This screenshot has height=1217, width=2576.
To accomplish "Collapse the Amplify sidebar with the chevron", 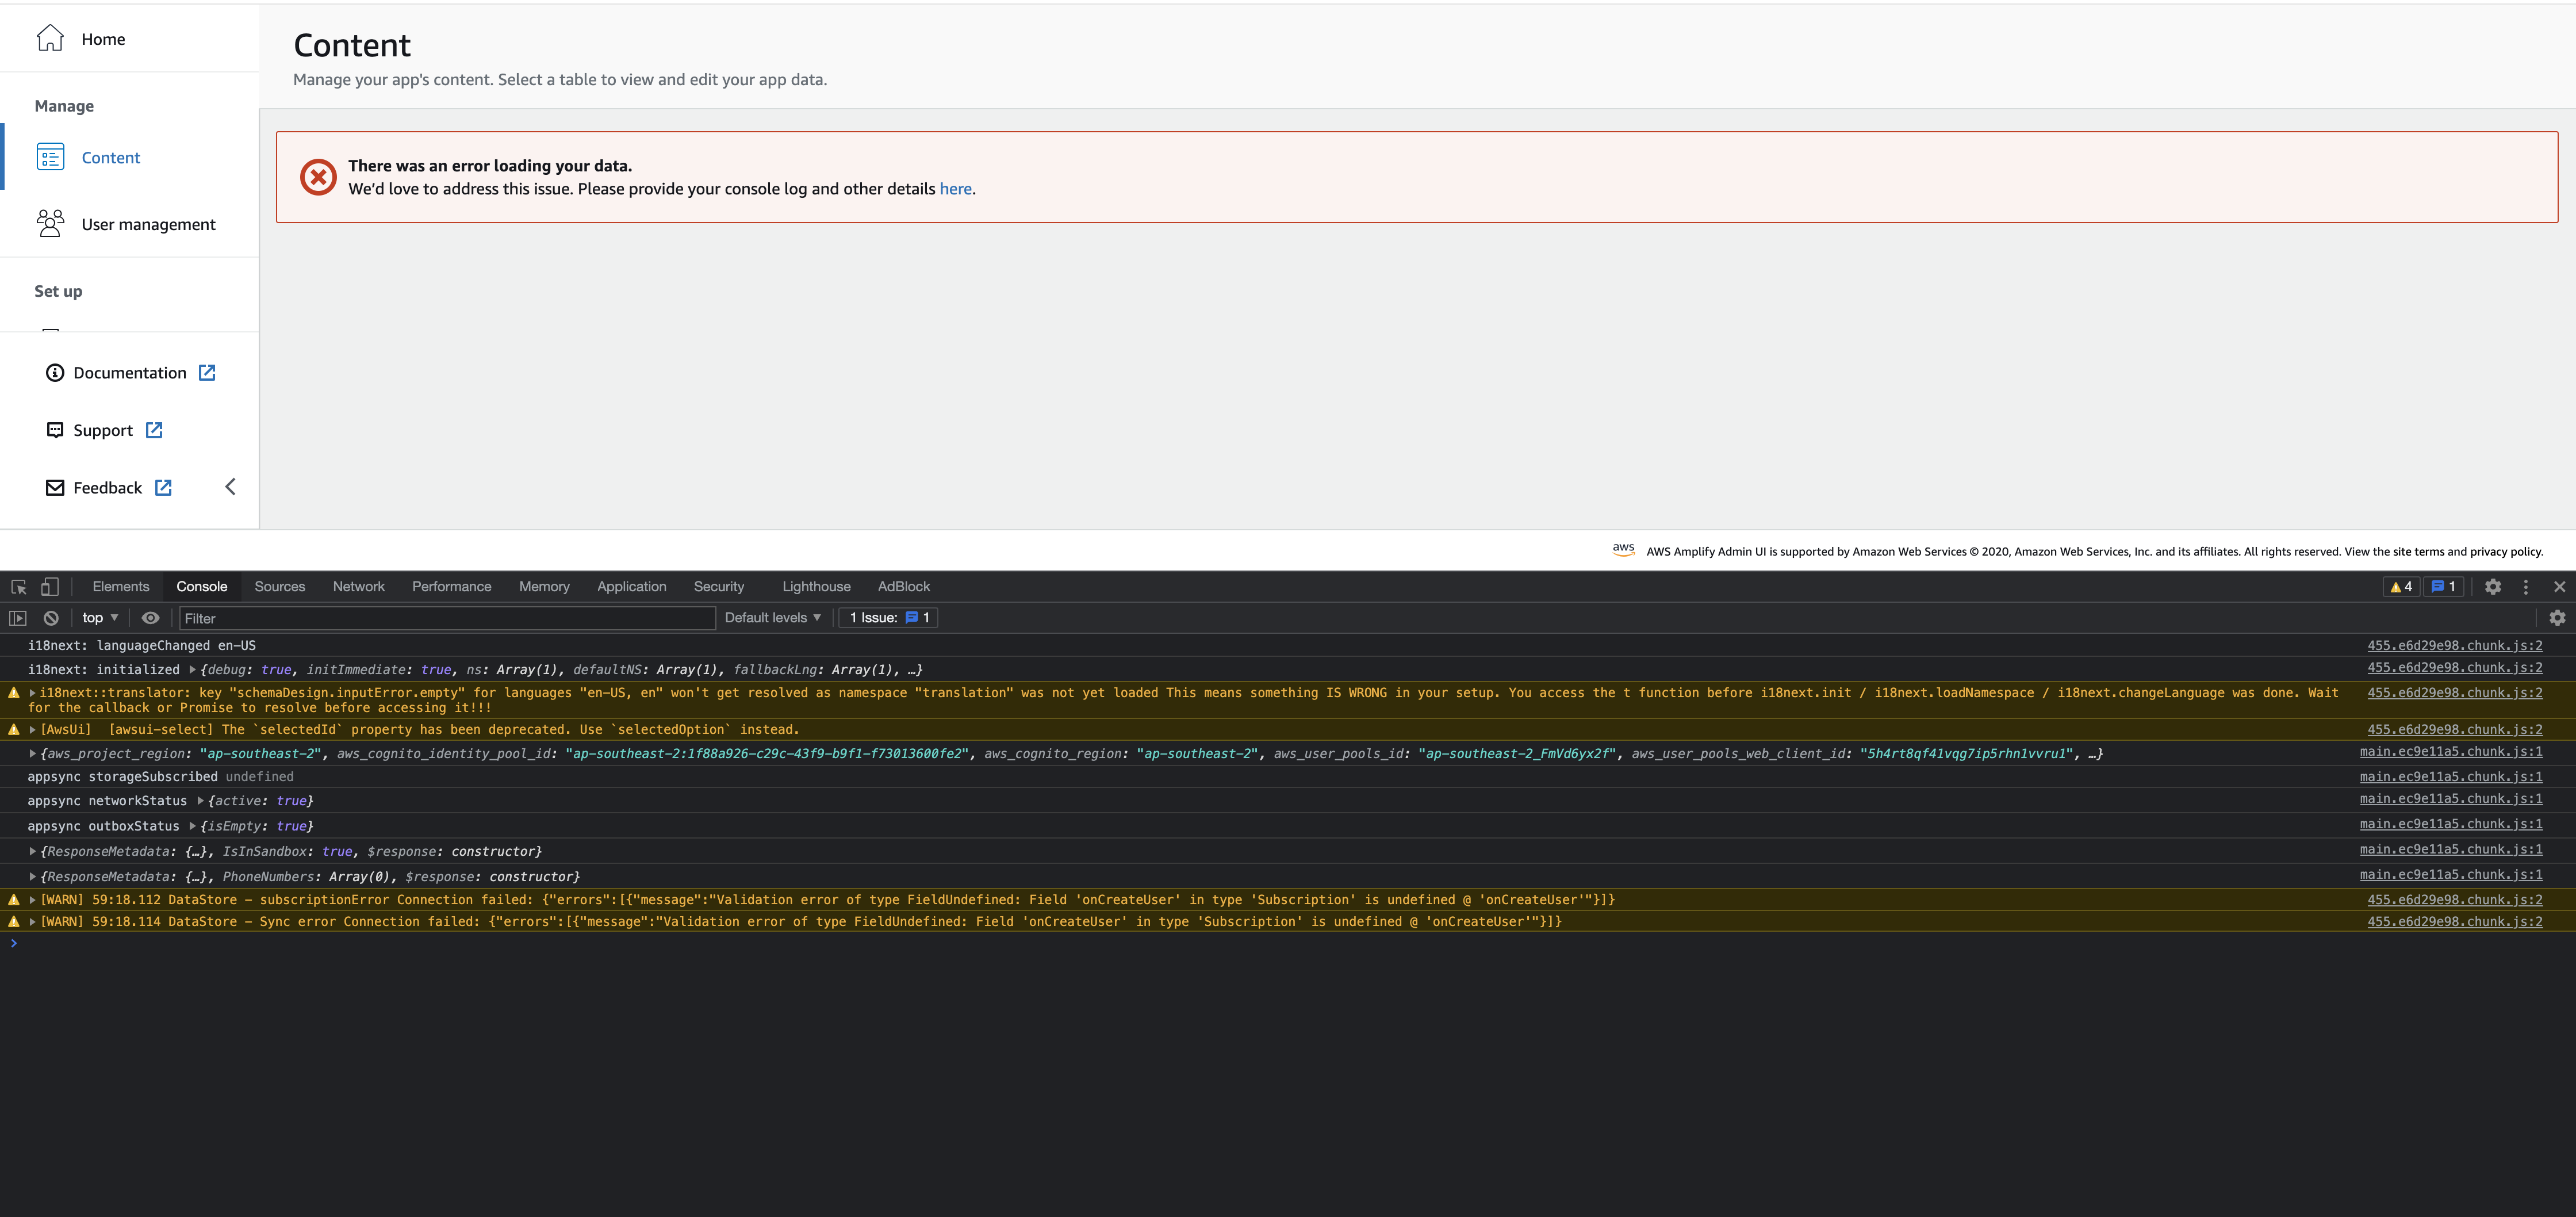I will [x=230, y=487].
